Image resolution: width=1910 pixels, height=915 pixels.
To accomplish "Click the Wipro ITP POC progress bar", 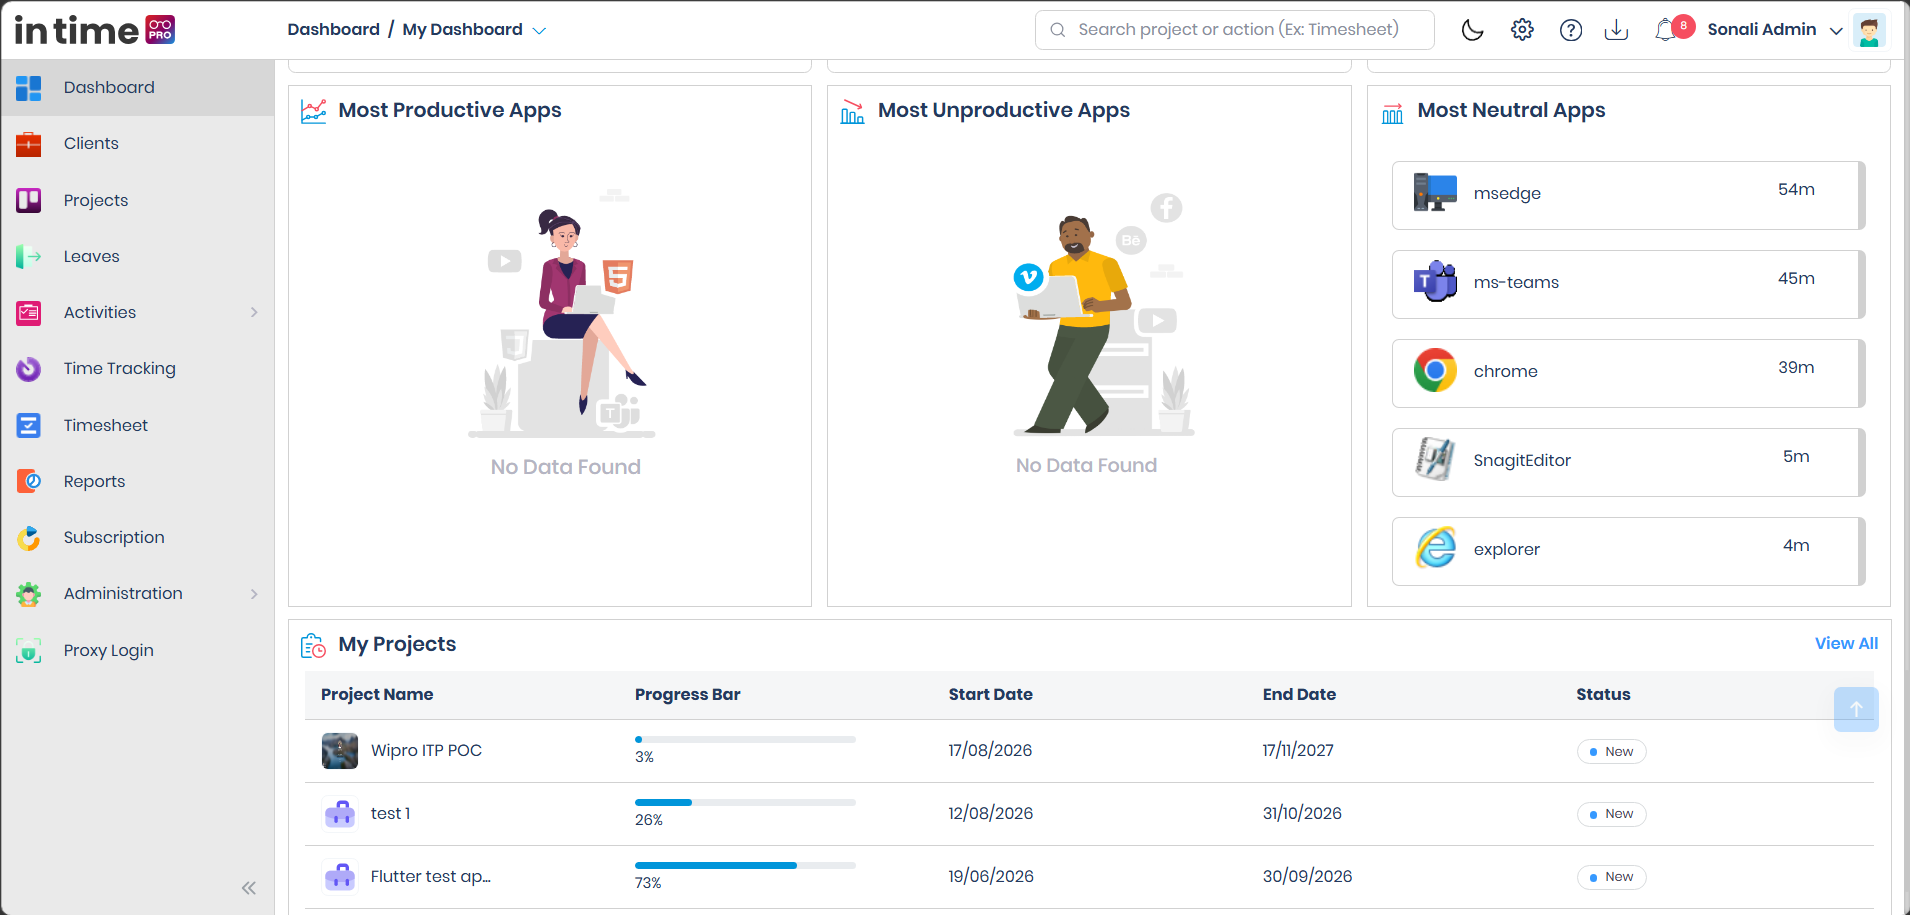I will click(745, 740).
